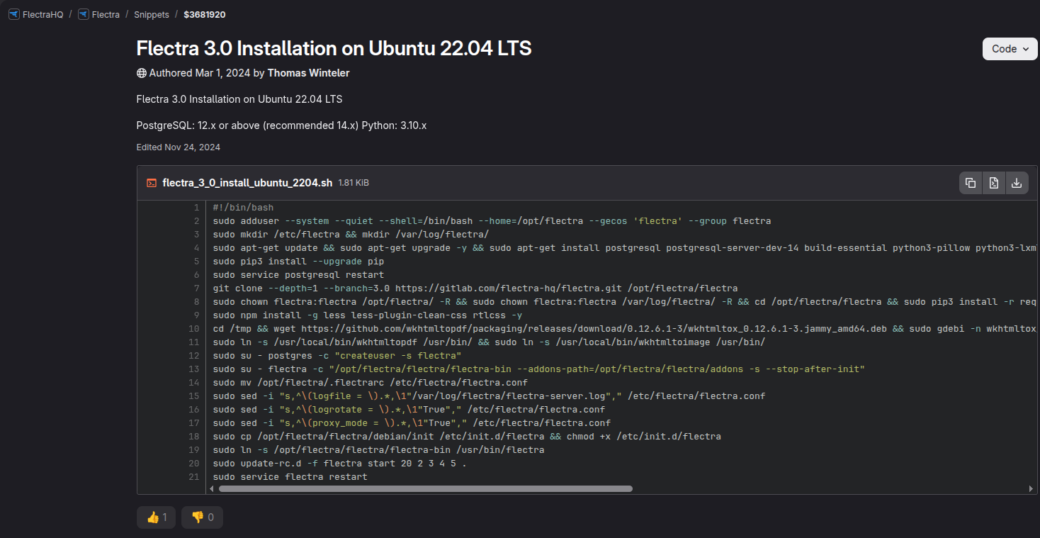1040x538 pixels.
Task: Click file name flectra_3_0_install_ubuntu_2204.sh
Action: (247, 183)
